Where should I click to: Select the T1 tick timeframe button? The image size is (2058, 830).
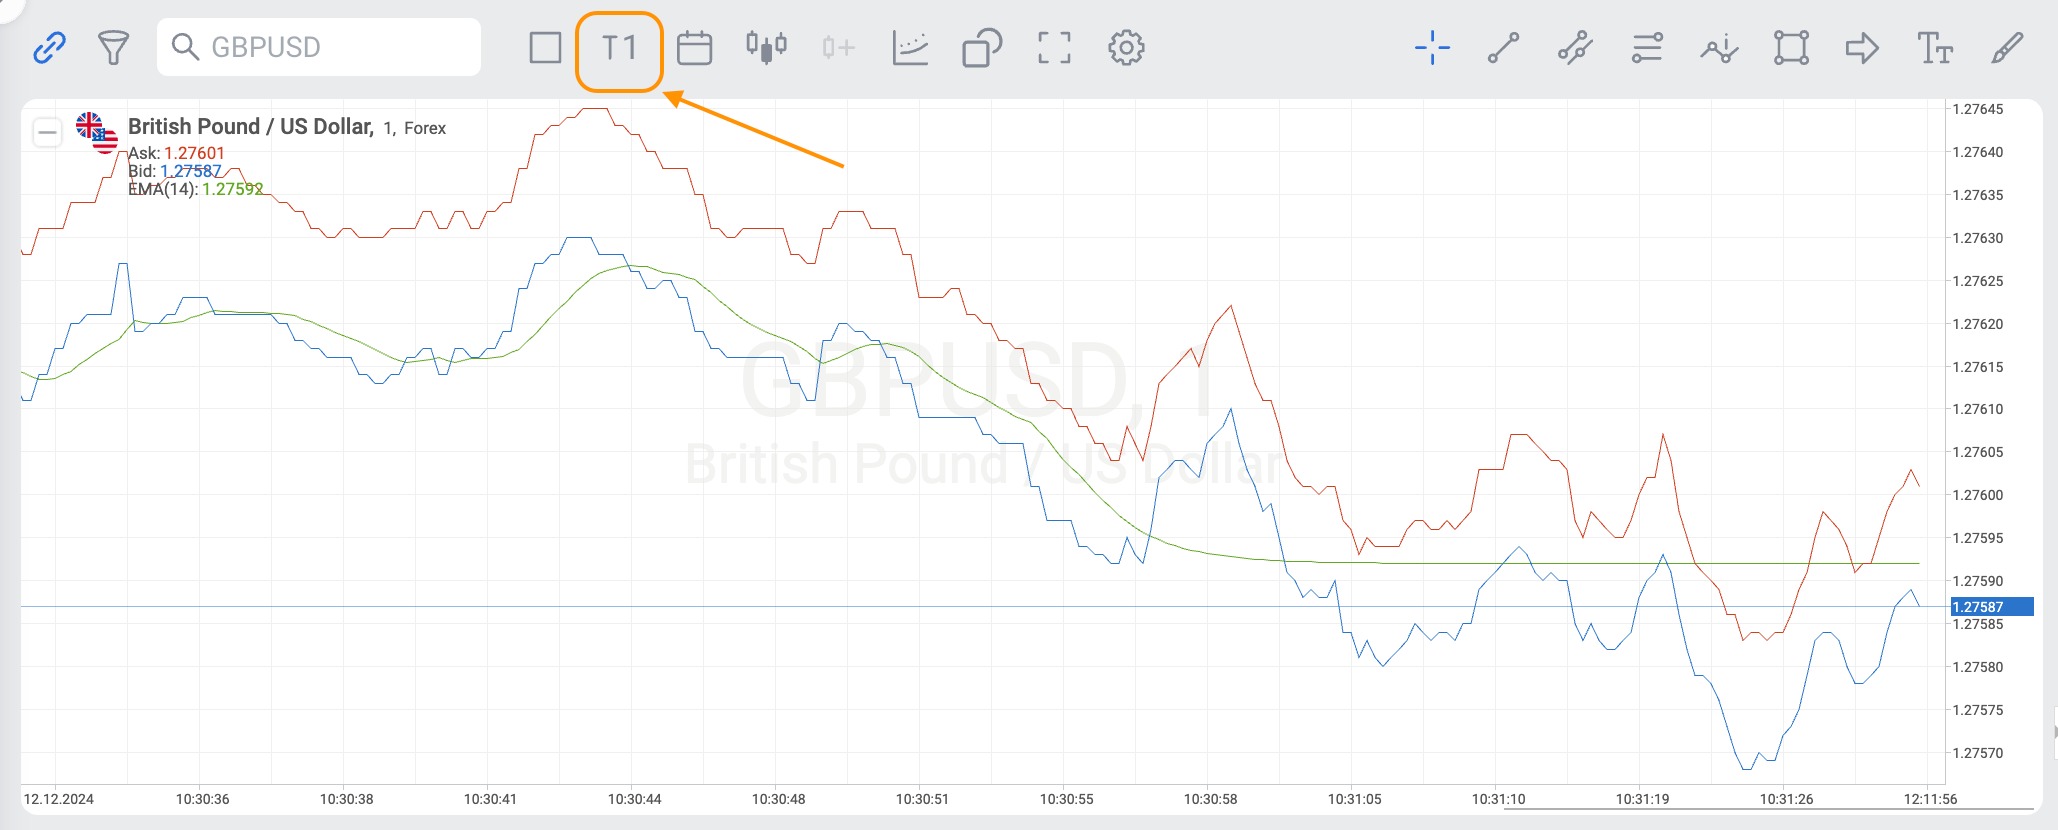pyautogui.click(x=619, y=48)
